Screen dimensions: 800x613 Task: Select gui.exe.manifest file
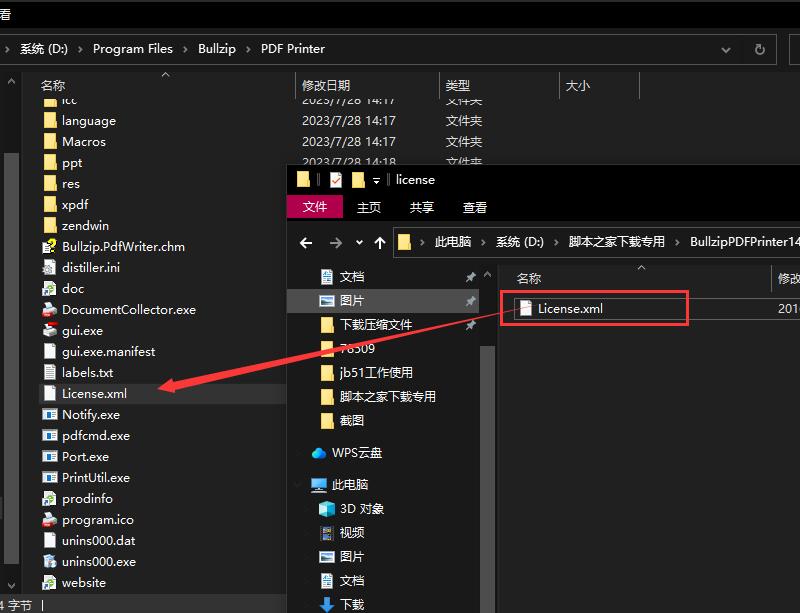(x=108, y=352)
